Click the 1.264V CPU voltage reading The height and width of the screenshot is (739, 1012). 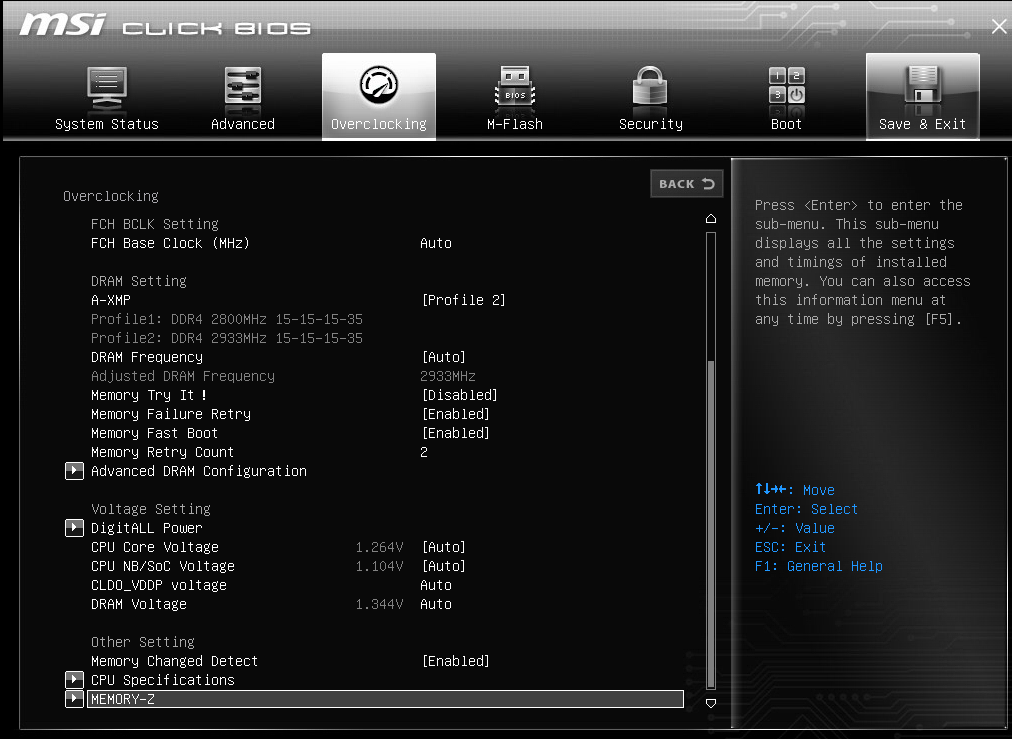[x=380, y=547]
